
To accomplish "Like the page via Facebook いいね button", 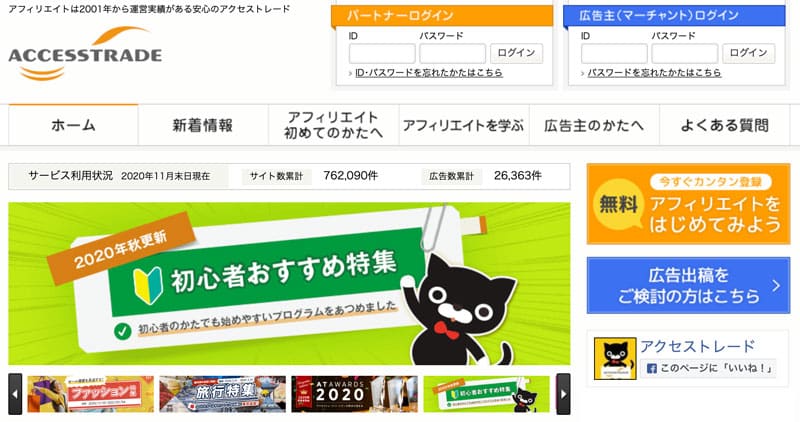I will coord(708,368).
